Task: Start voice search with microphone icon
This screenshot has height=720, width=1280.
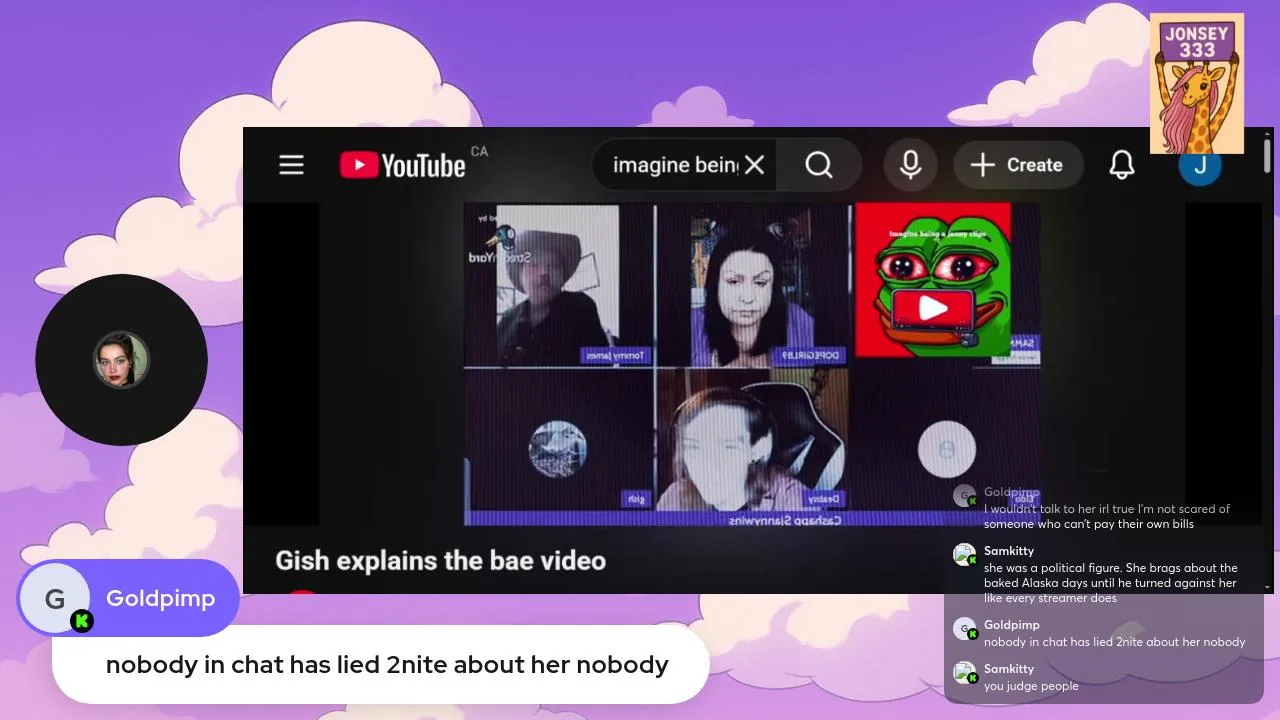Action: 910,165
